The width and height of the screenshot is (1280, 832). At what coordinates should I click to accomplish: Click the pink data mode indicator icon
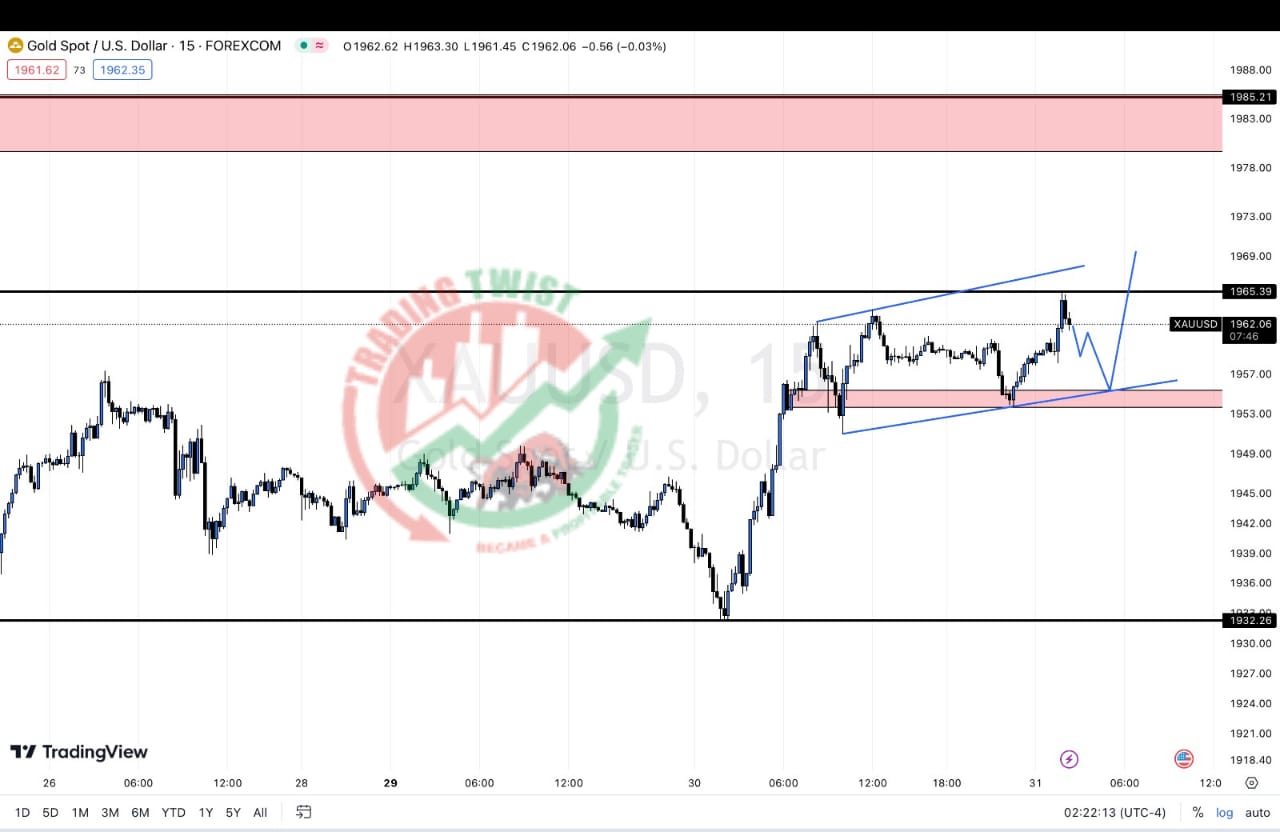[x=320, y=46]
